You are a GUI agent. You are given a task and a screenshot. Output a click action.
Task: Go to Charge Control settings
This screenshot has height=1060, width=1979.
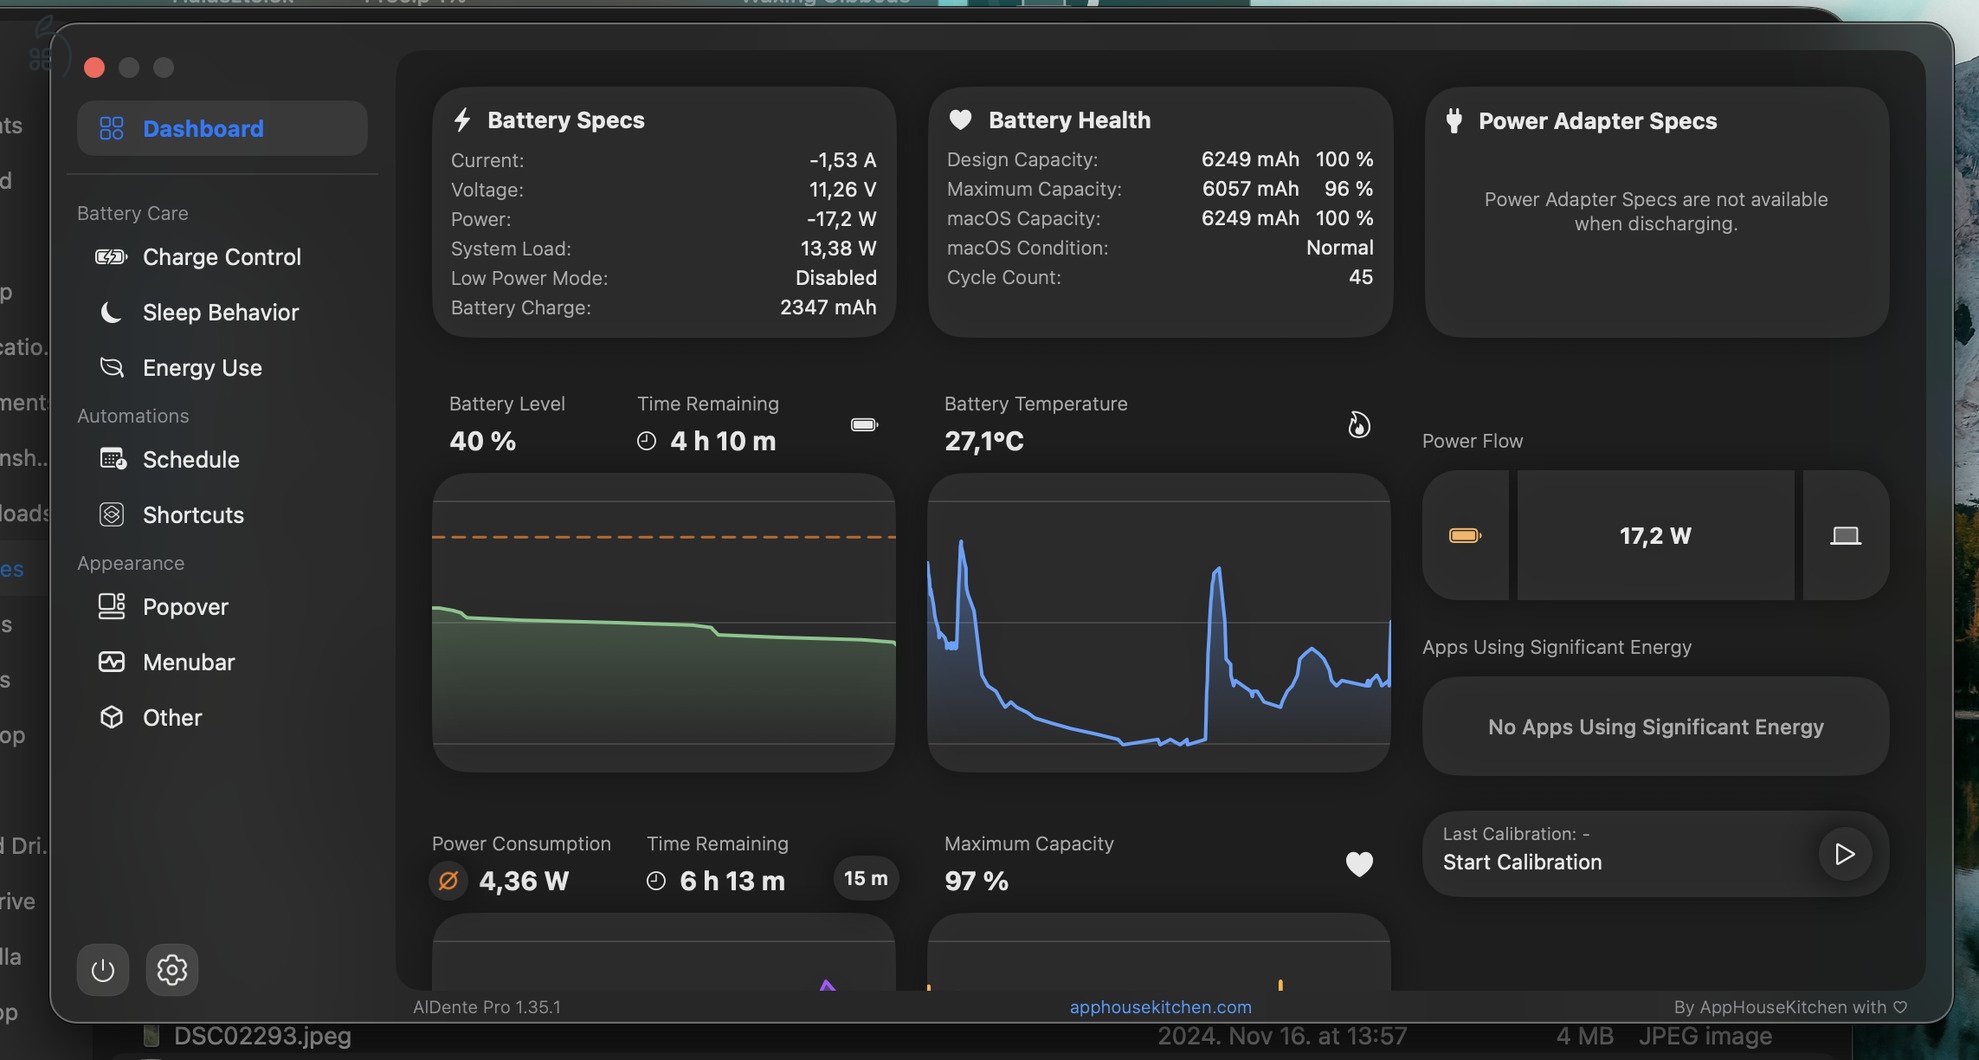(221, 257)
